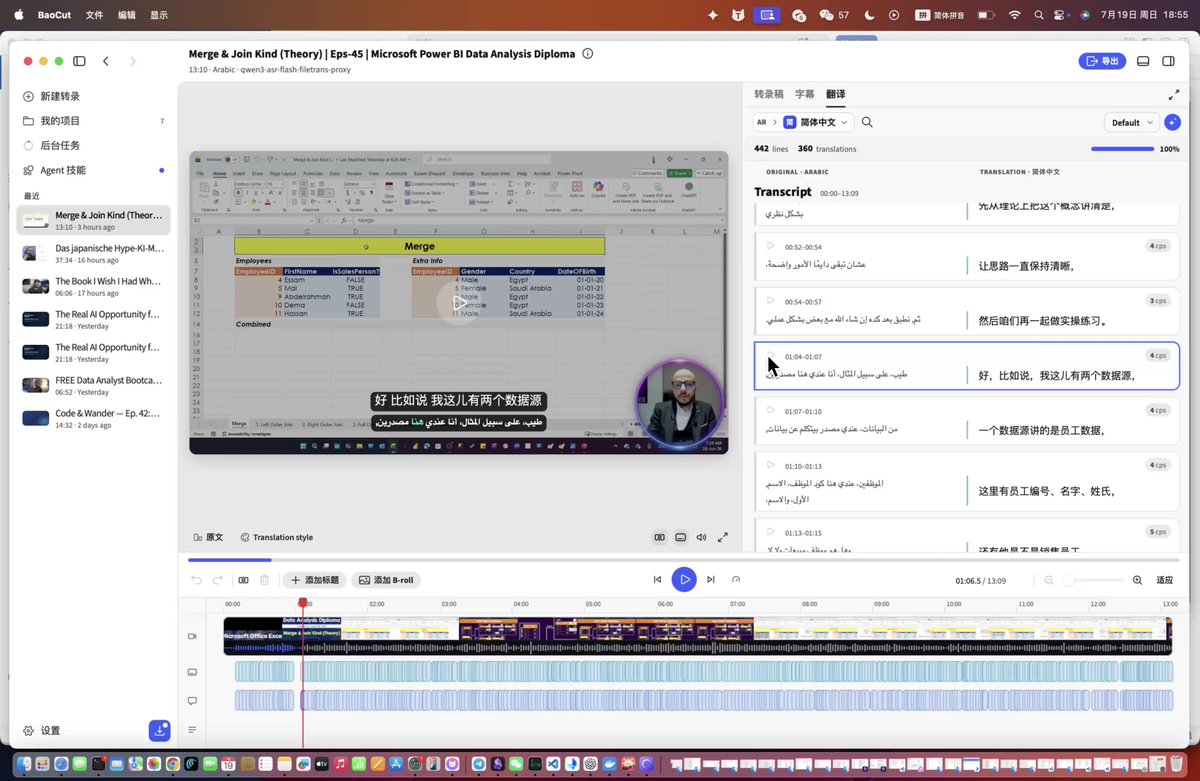Open video info icon beside the title
1200x781 pixels.
pyautogui.click(x=588, y=54)
